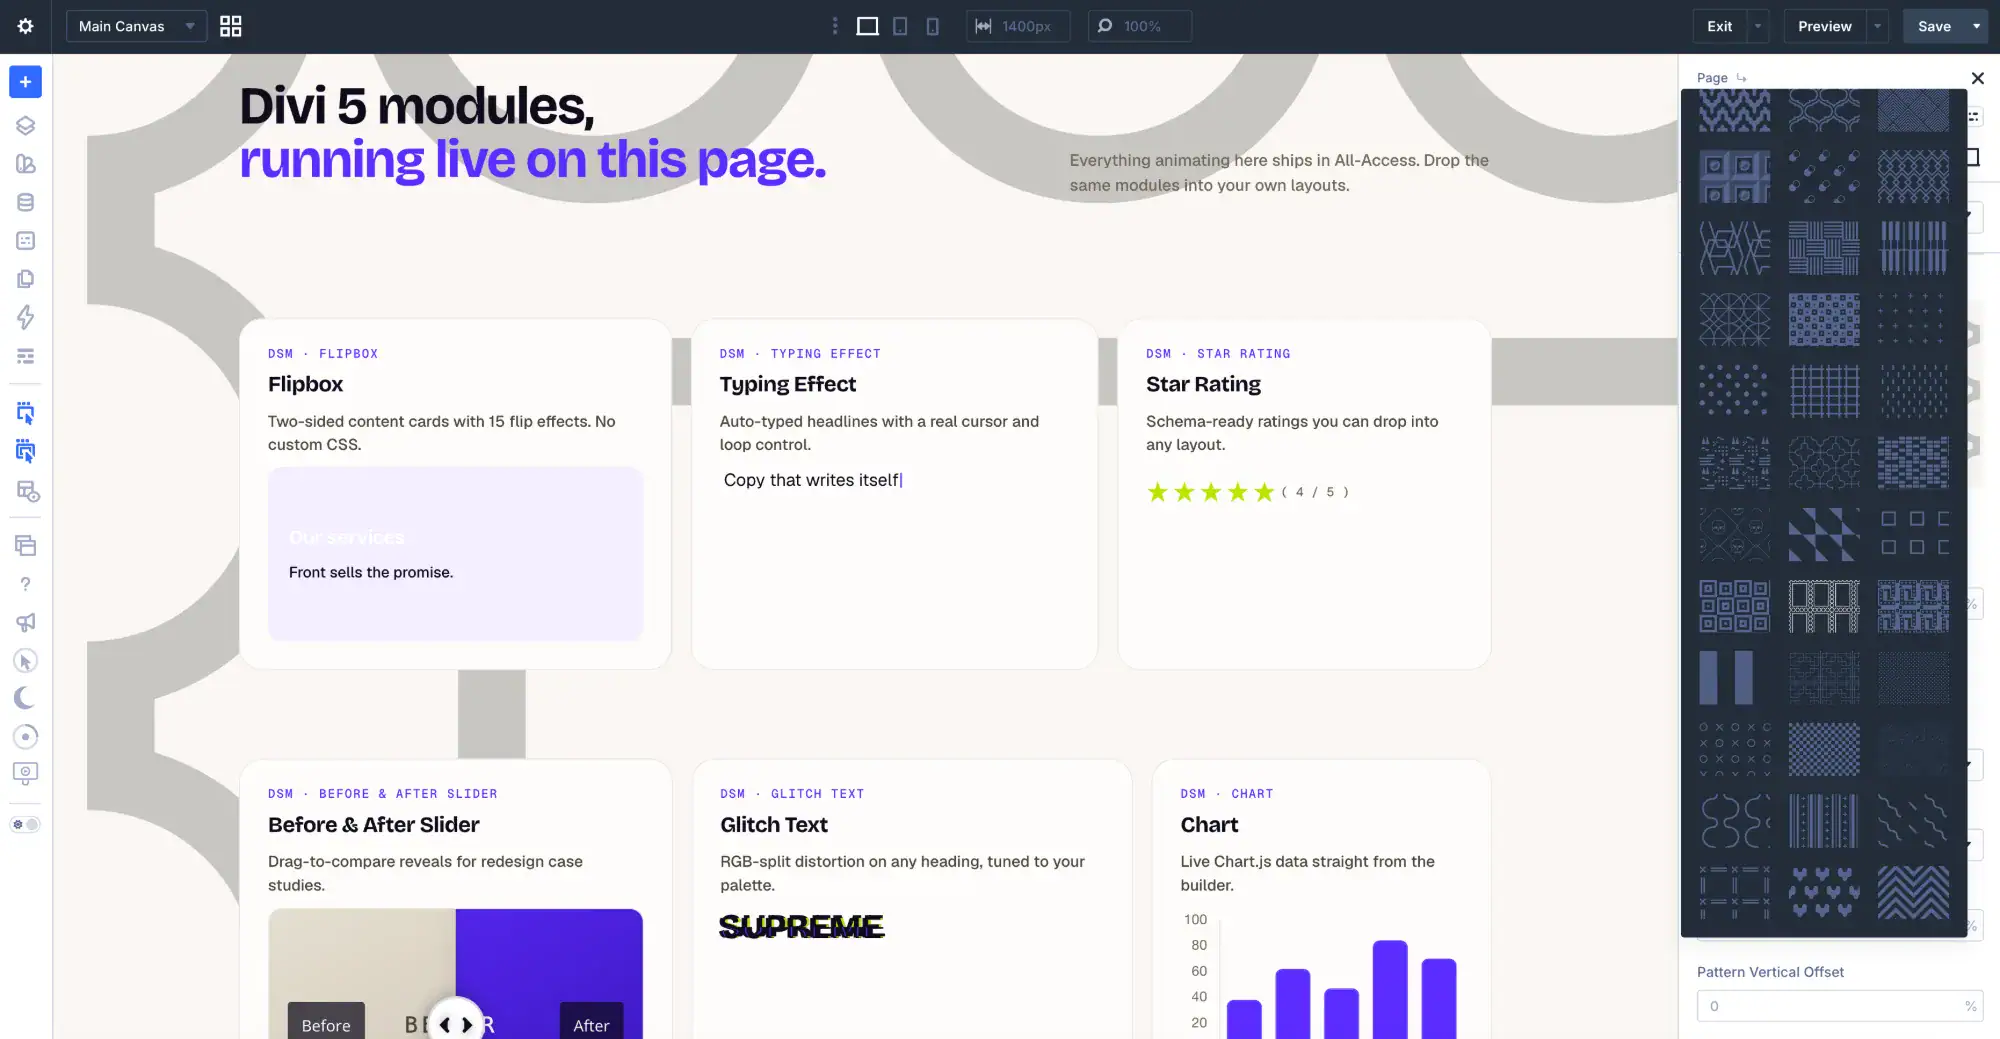
Task: Click the Pattern Vertical Offset input field
Action: (1839, 1006)
